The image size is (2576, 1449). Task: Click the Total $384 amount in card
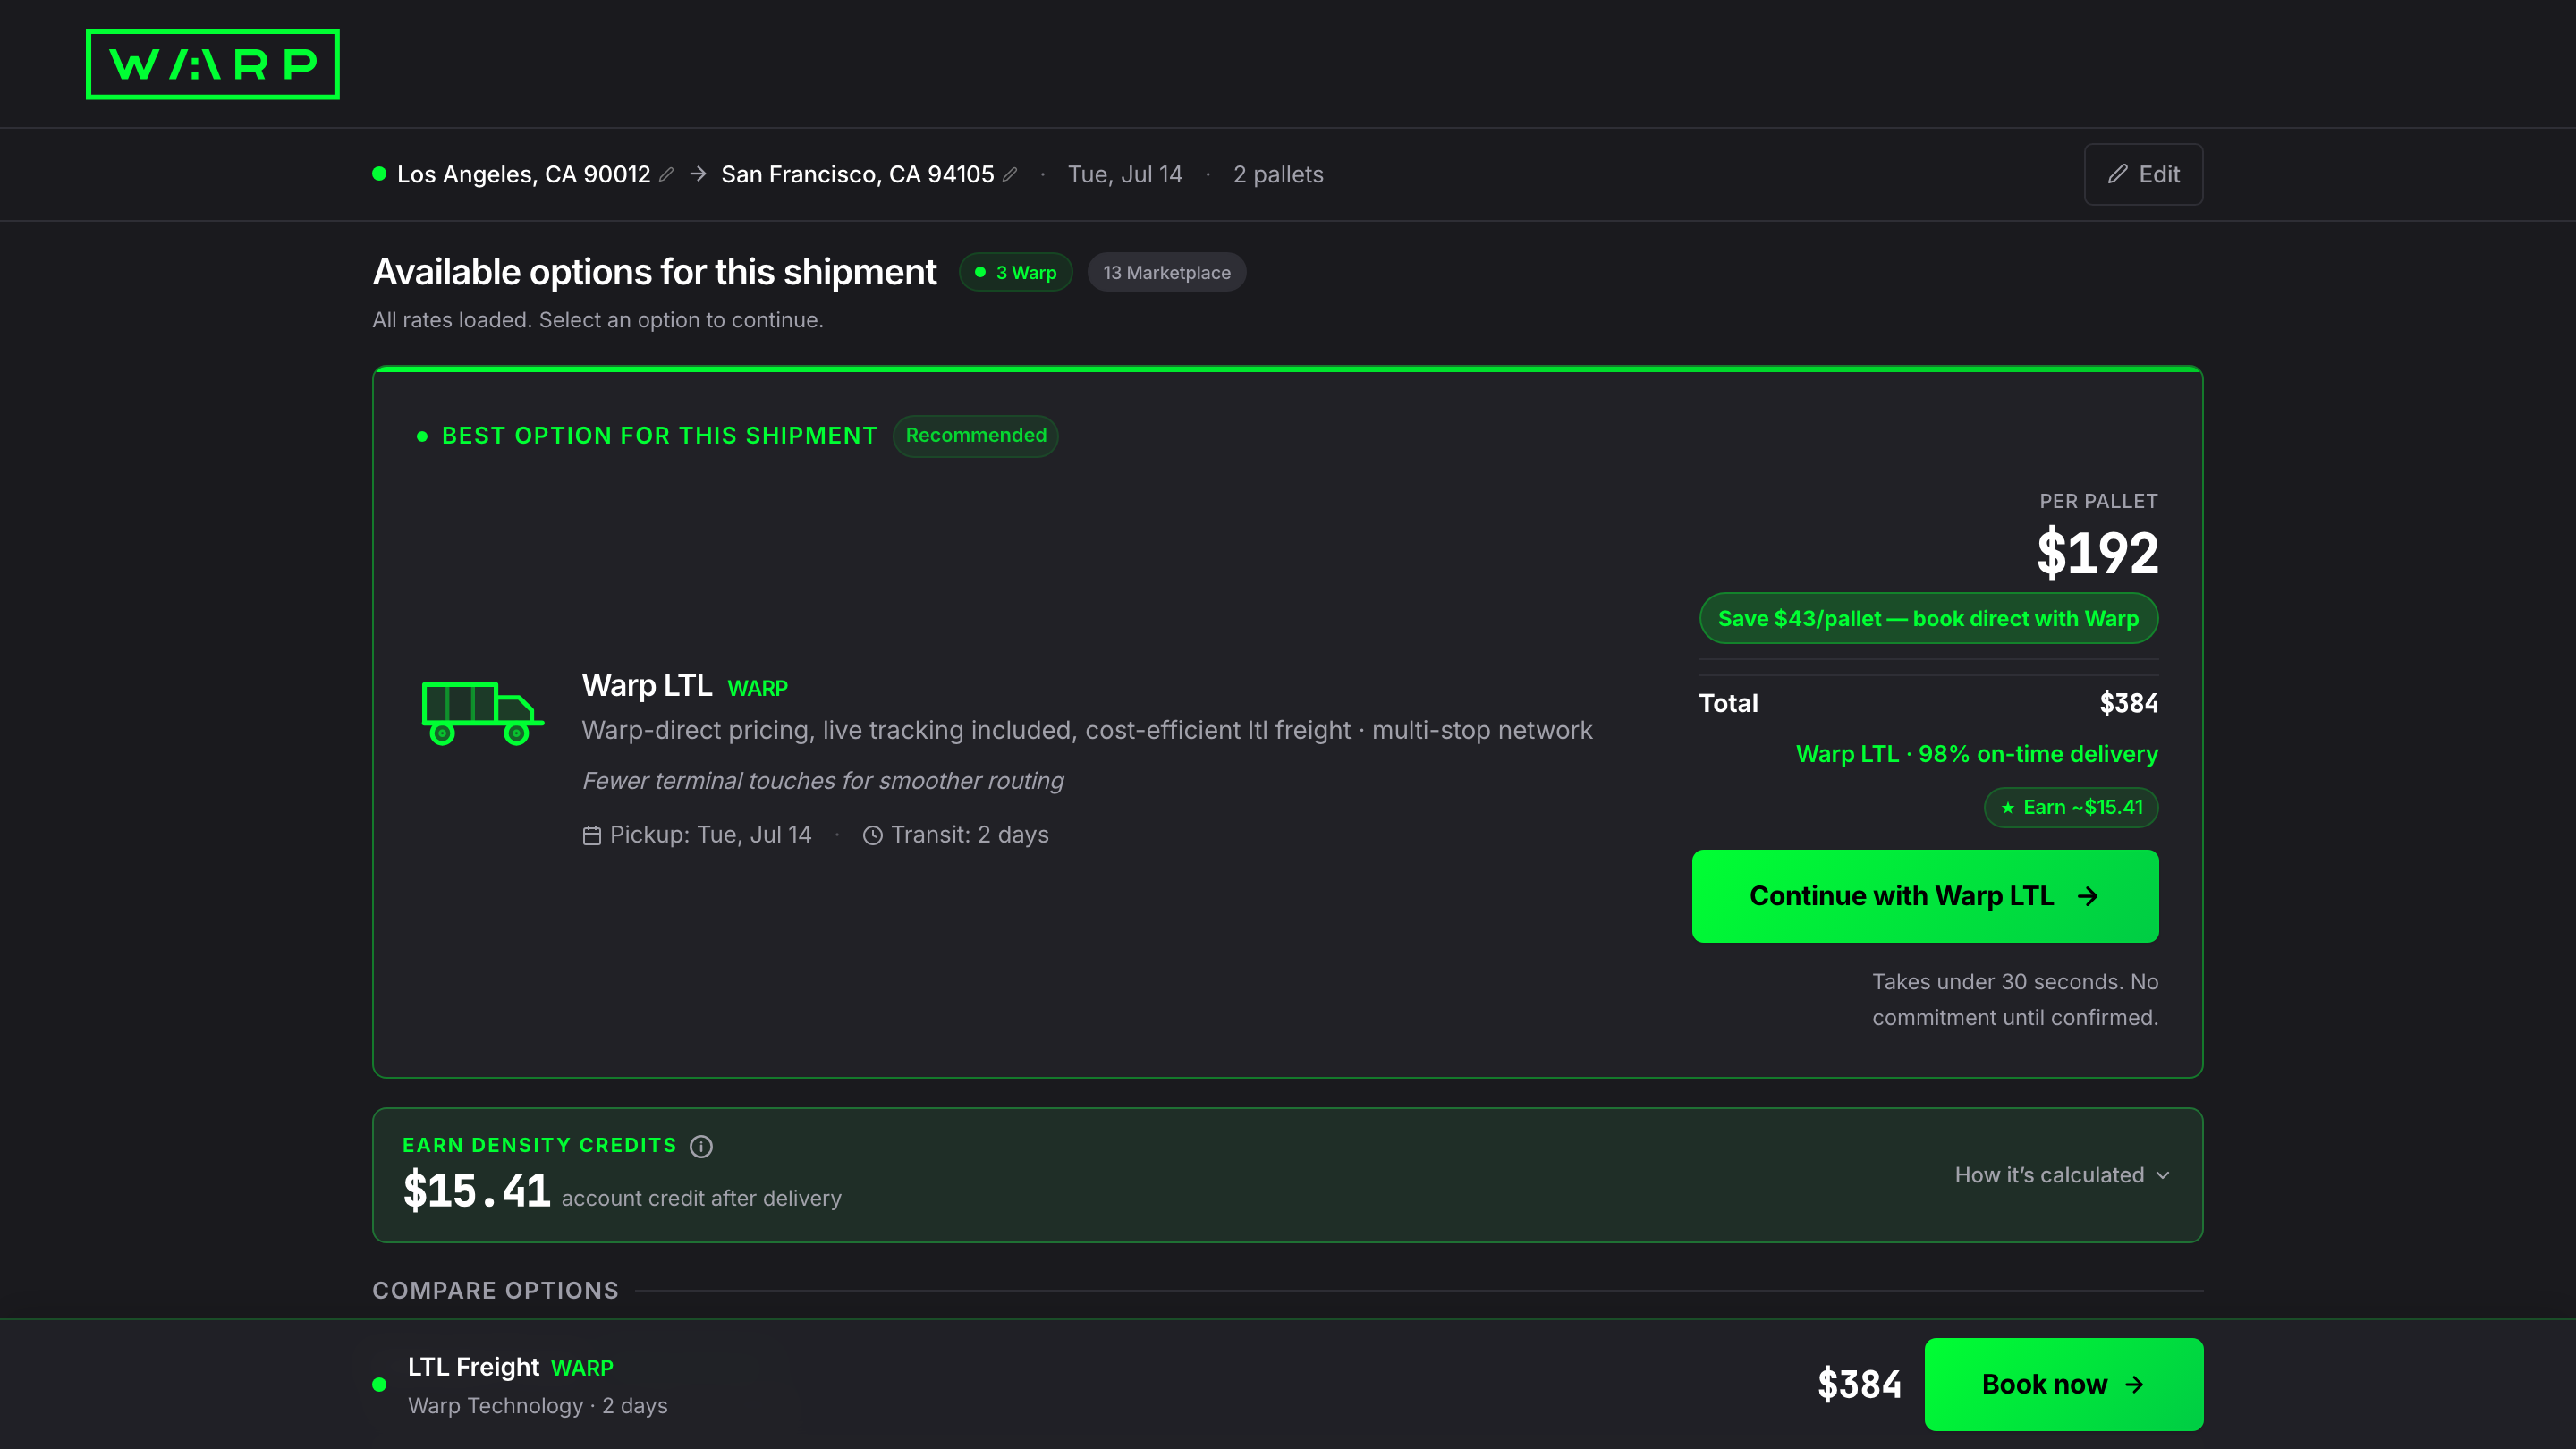(x=2129, y=704)
